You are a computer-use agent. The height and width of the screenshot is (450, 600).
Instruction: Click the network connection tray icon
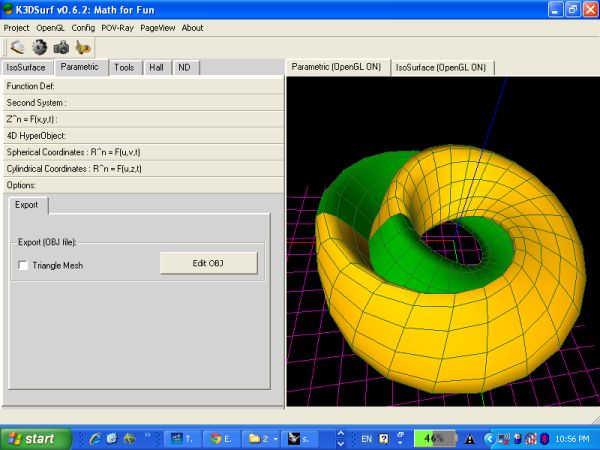coord(504,439)
